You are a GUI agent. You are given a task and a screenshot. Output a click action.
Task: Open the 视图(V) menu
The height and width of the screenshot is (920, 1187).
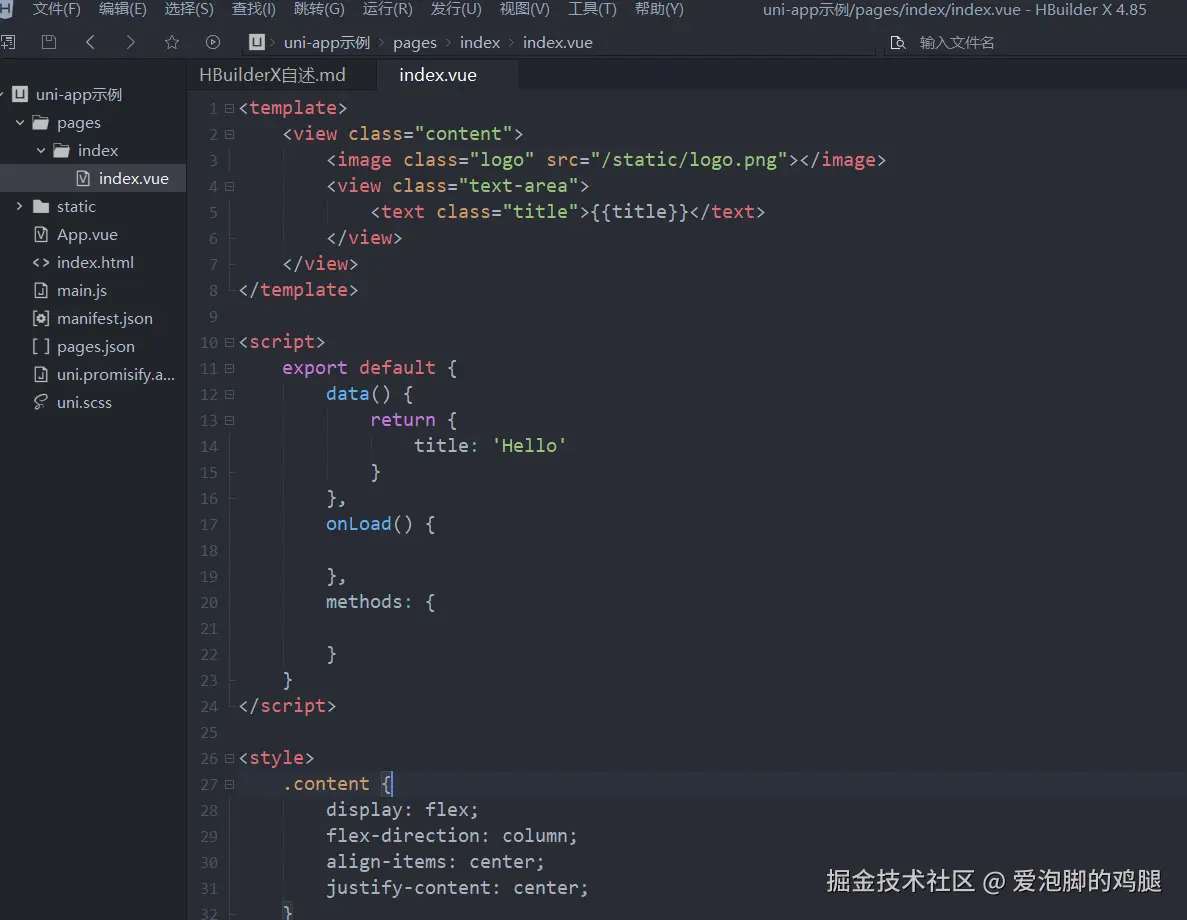[525, 9]
